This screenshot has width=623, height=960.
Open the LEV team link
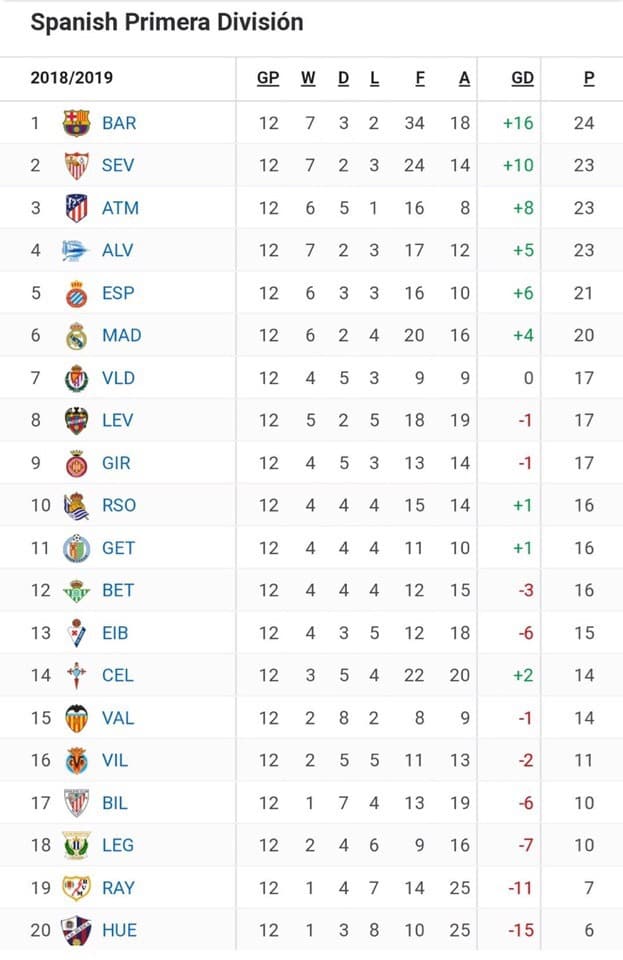click(118, 421)
